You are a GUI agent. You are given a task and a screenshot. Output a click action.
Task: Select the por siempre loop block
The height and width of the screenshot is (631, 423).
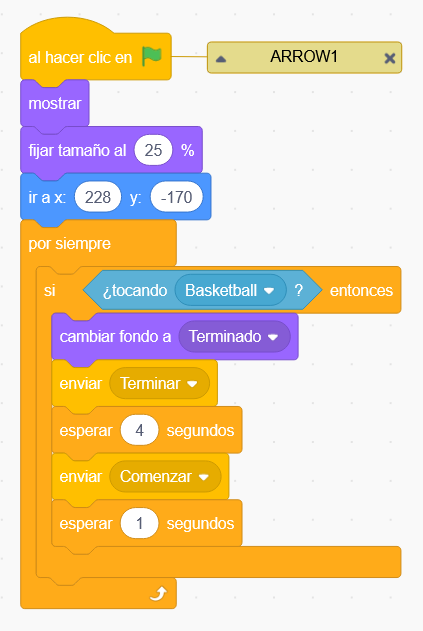(69, 244)
